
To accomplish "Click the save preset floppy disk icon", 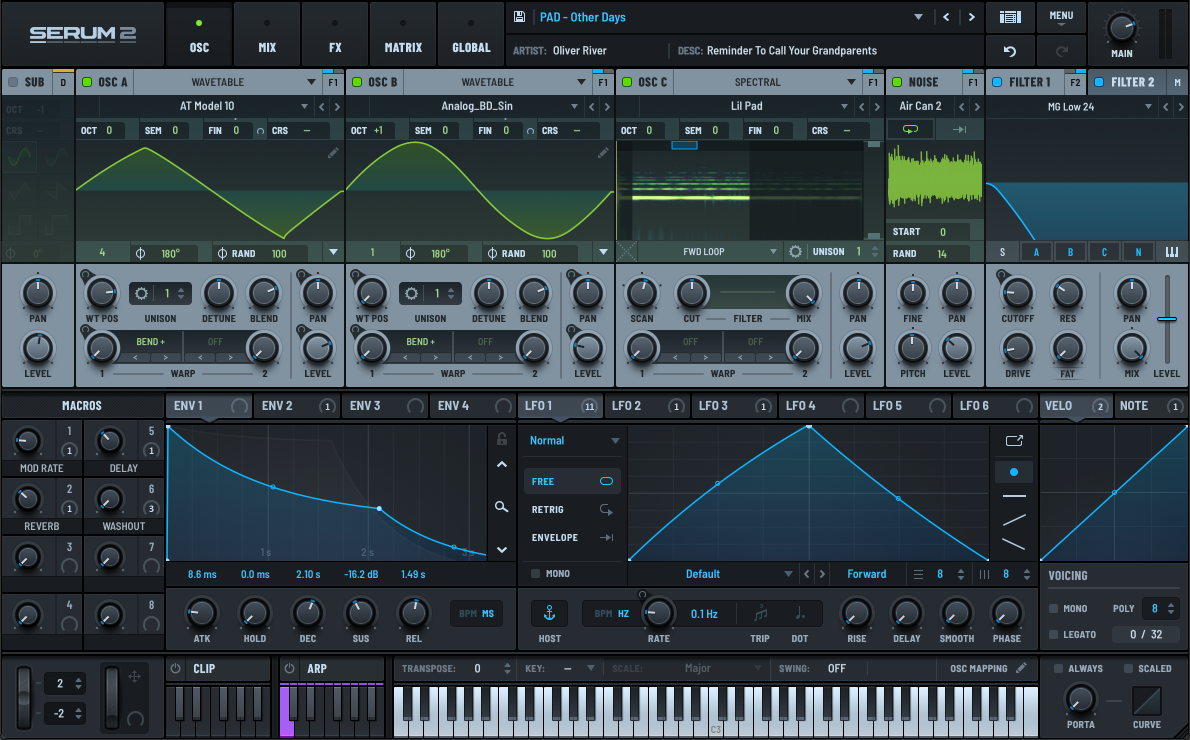I will click(519, 17).
